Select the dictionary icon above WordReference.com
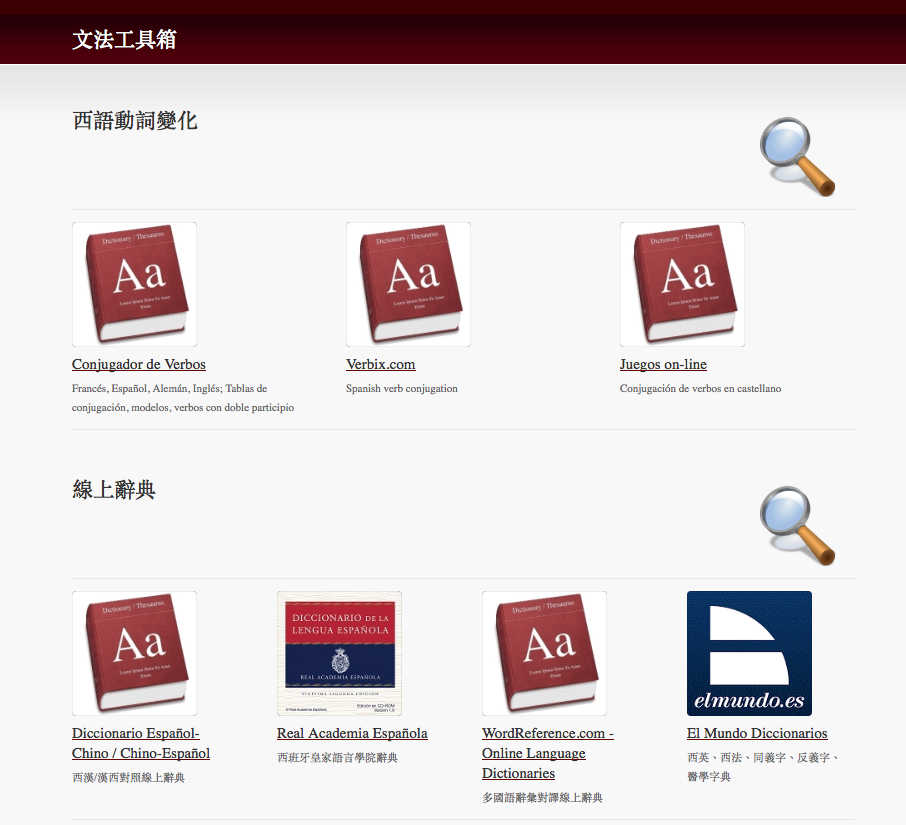The height and width of the screenshot is (825, 906). [544, 653]
